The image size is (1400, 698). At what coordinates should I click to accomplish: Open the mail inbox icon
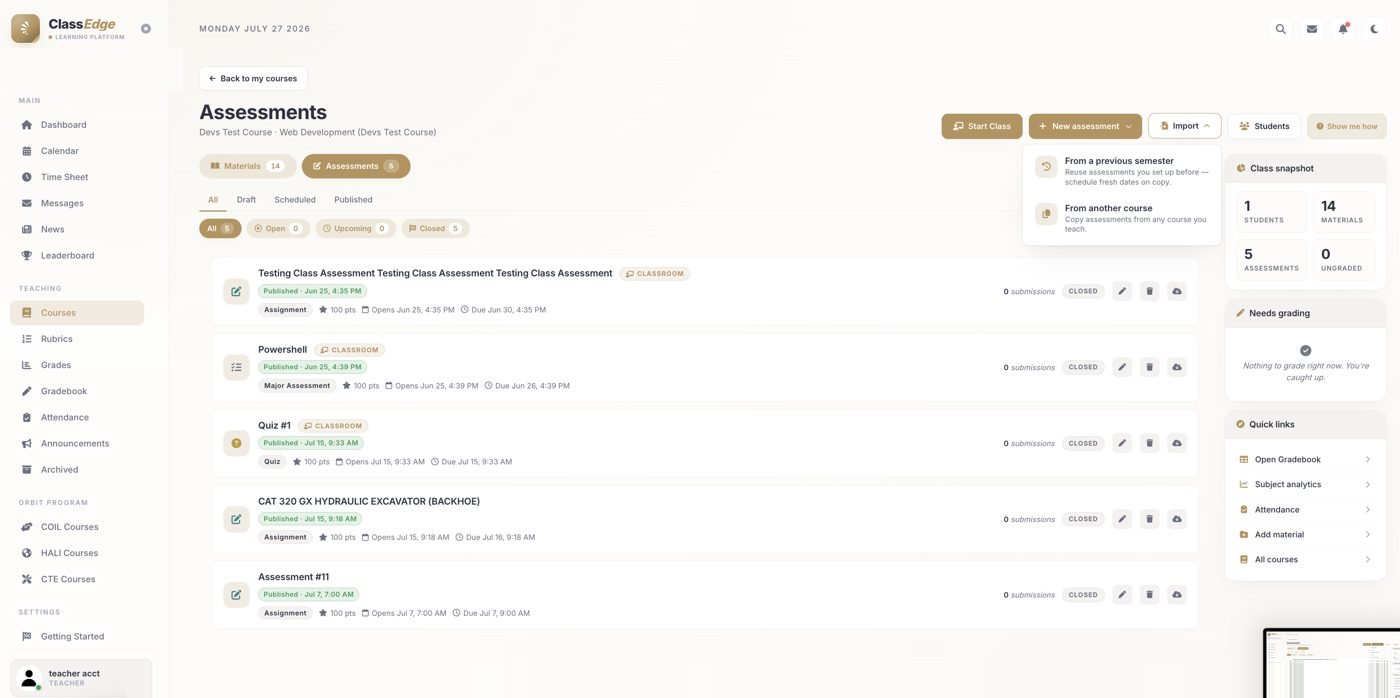pos(1312,29)
